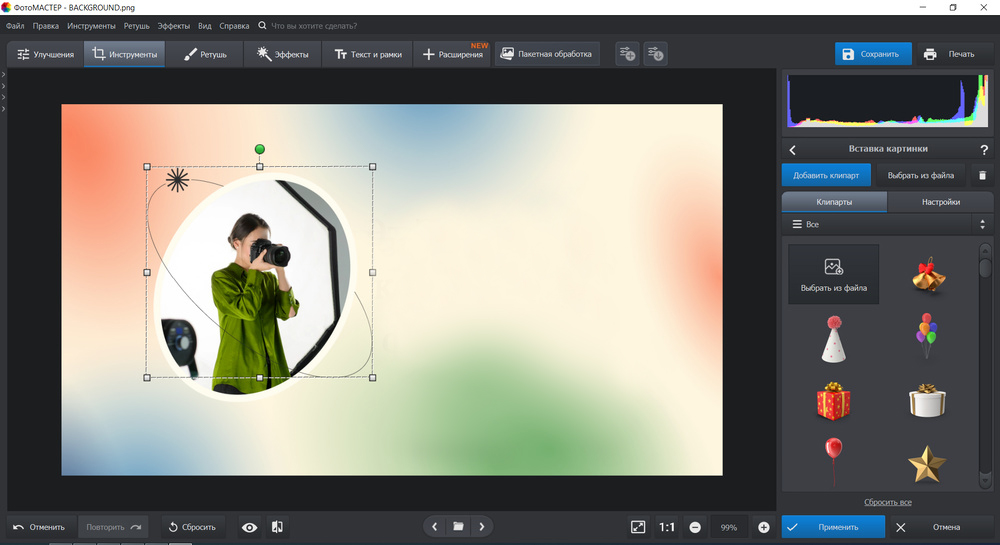Switch to the Настройки tab
This screenshot has width=1000, height=545.
tap(940, 202)
